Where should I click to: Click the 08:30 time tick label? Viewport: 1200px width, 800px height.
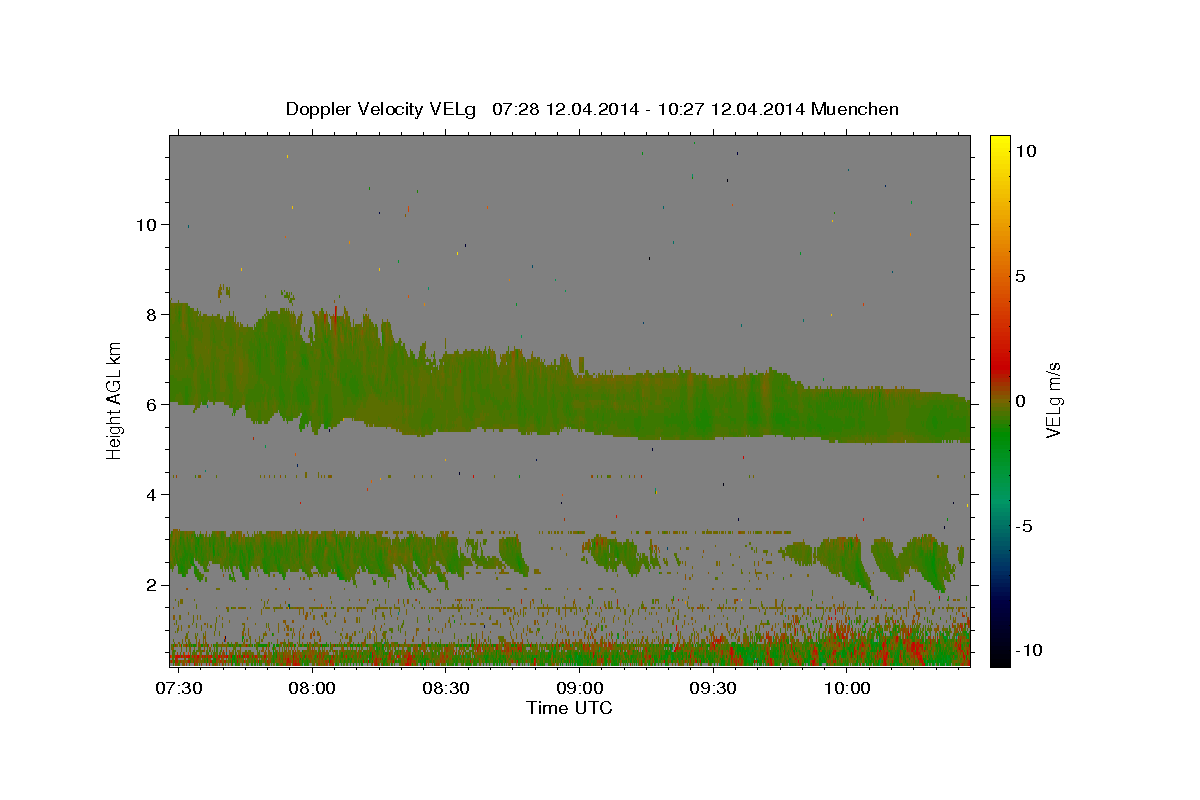(x=446, y=689)
